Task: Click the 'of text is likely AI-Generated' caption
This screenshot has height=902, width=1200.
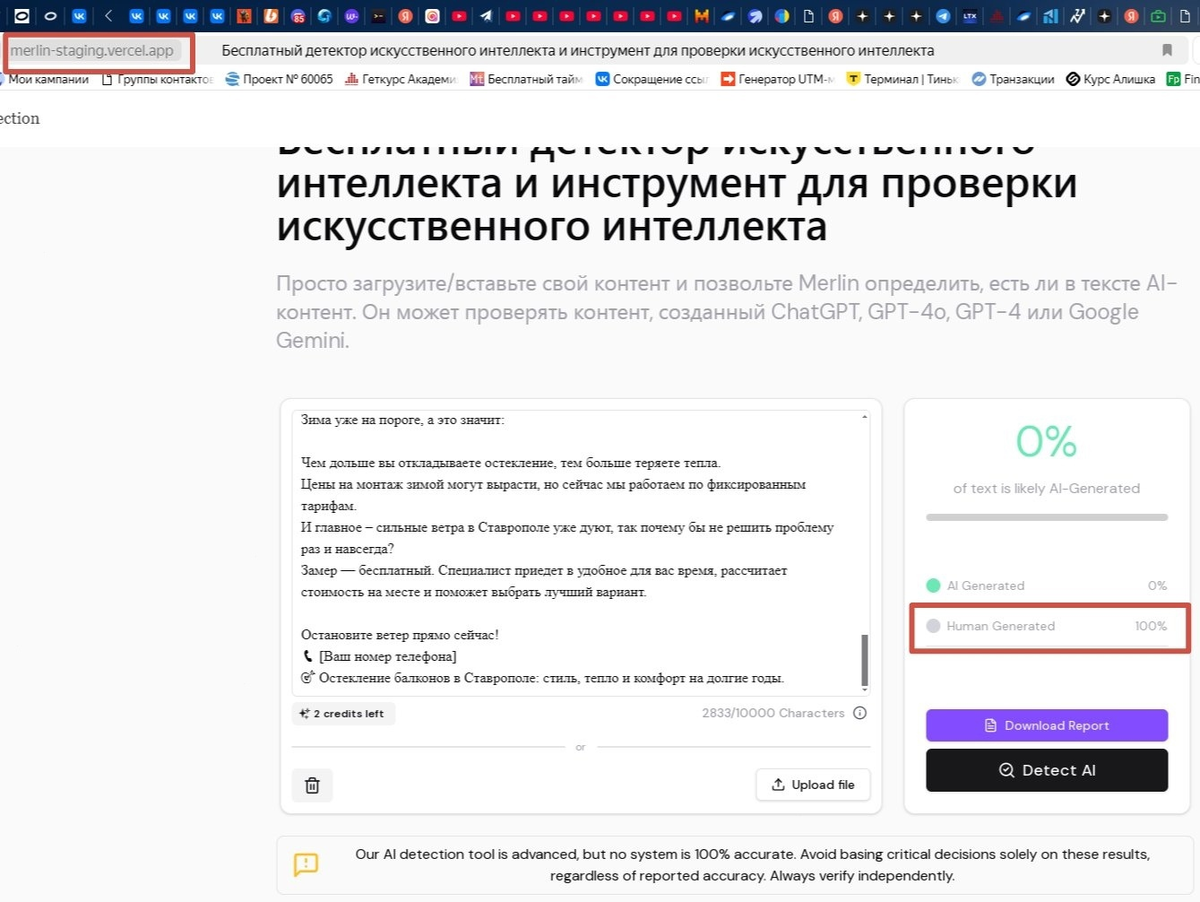Action: point(1047,488)
